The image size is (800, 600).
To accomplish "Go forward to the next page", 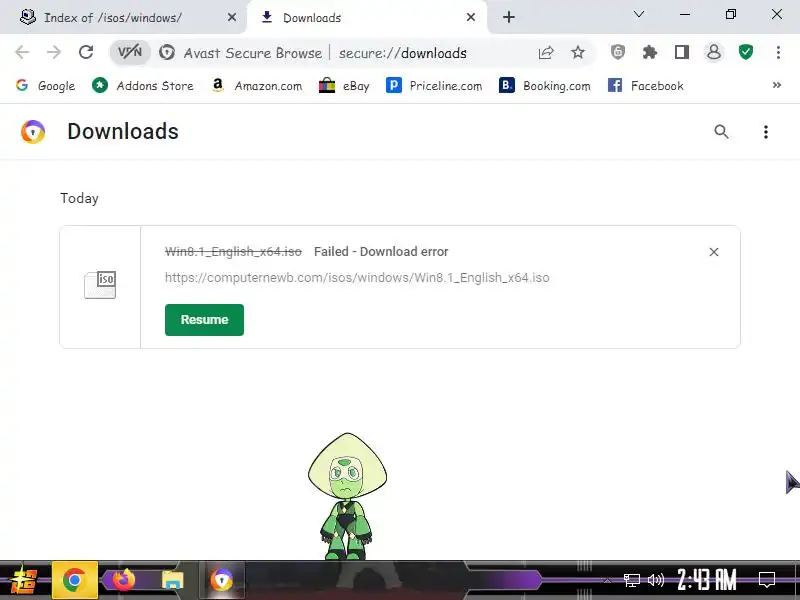I will pyautogui.click(x=54, y=52).
